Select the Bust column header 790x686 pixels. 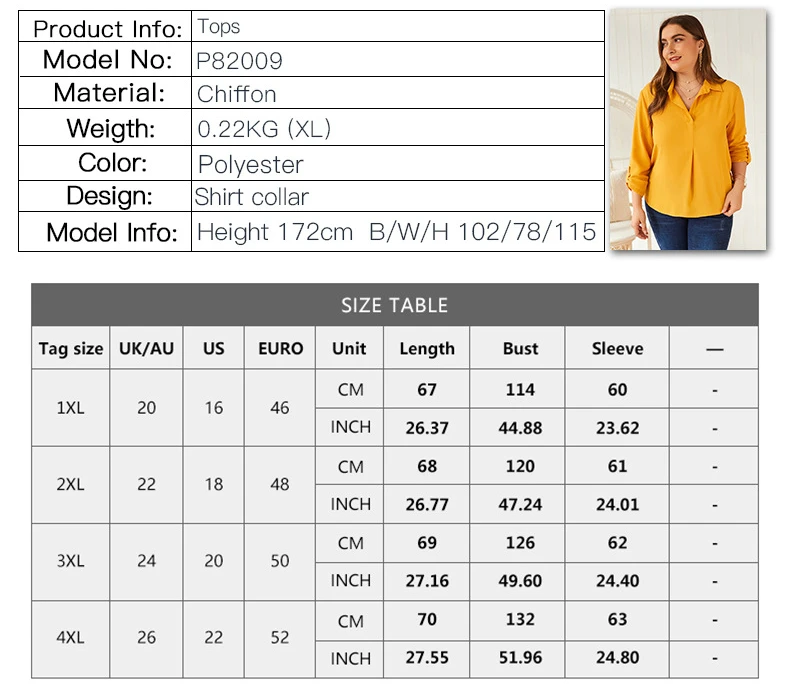pyautogui.click(x=520, y=348)
